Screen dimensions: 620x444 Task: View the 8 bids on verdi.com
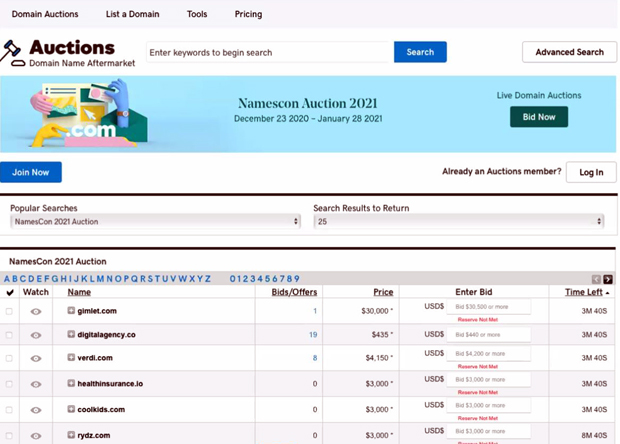click(315, 358)
